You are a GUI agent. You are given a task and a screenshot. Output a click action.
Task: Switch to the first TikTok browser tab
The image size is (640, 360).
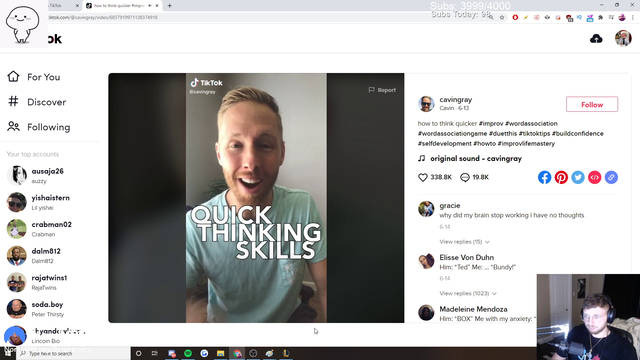pos(63,6)
